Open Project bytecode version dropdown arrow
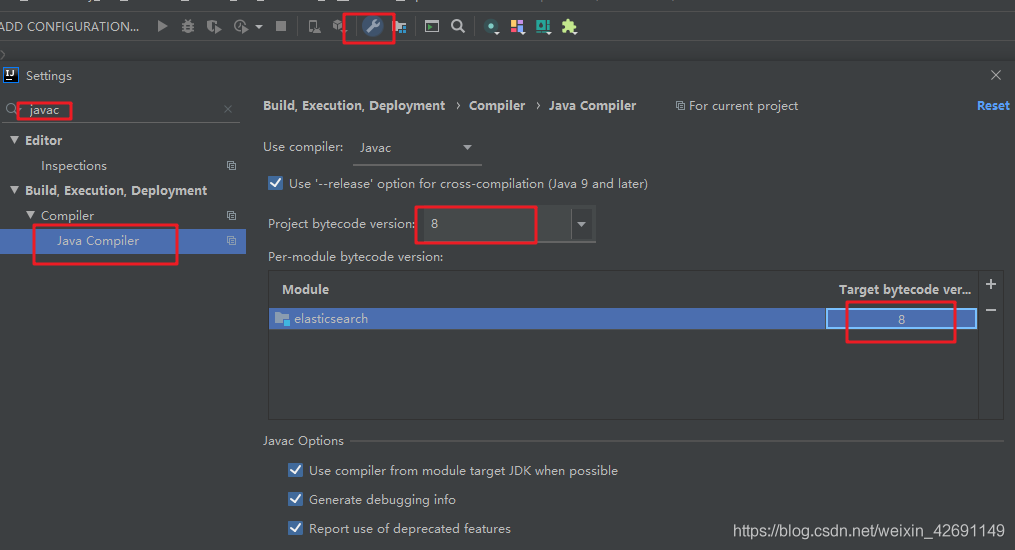 (581, 224)
